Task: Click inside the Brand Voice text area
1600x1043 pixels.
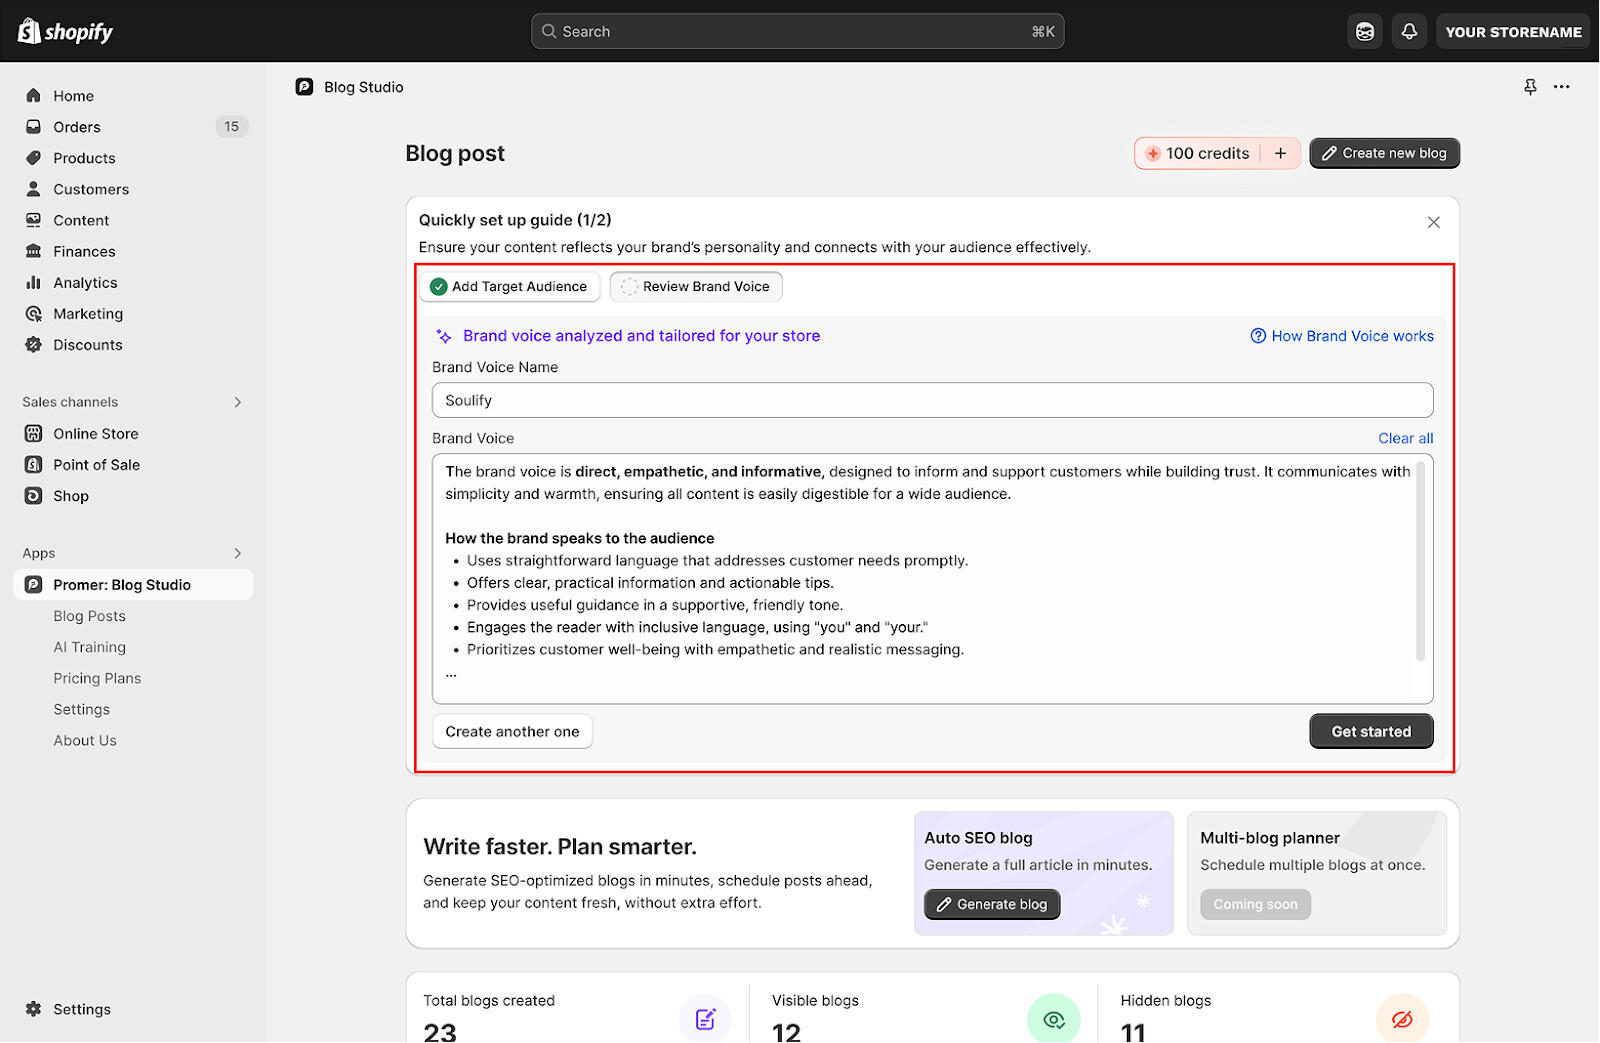Action: coord(932,579)
